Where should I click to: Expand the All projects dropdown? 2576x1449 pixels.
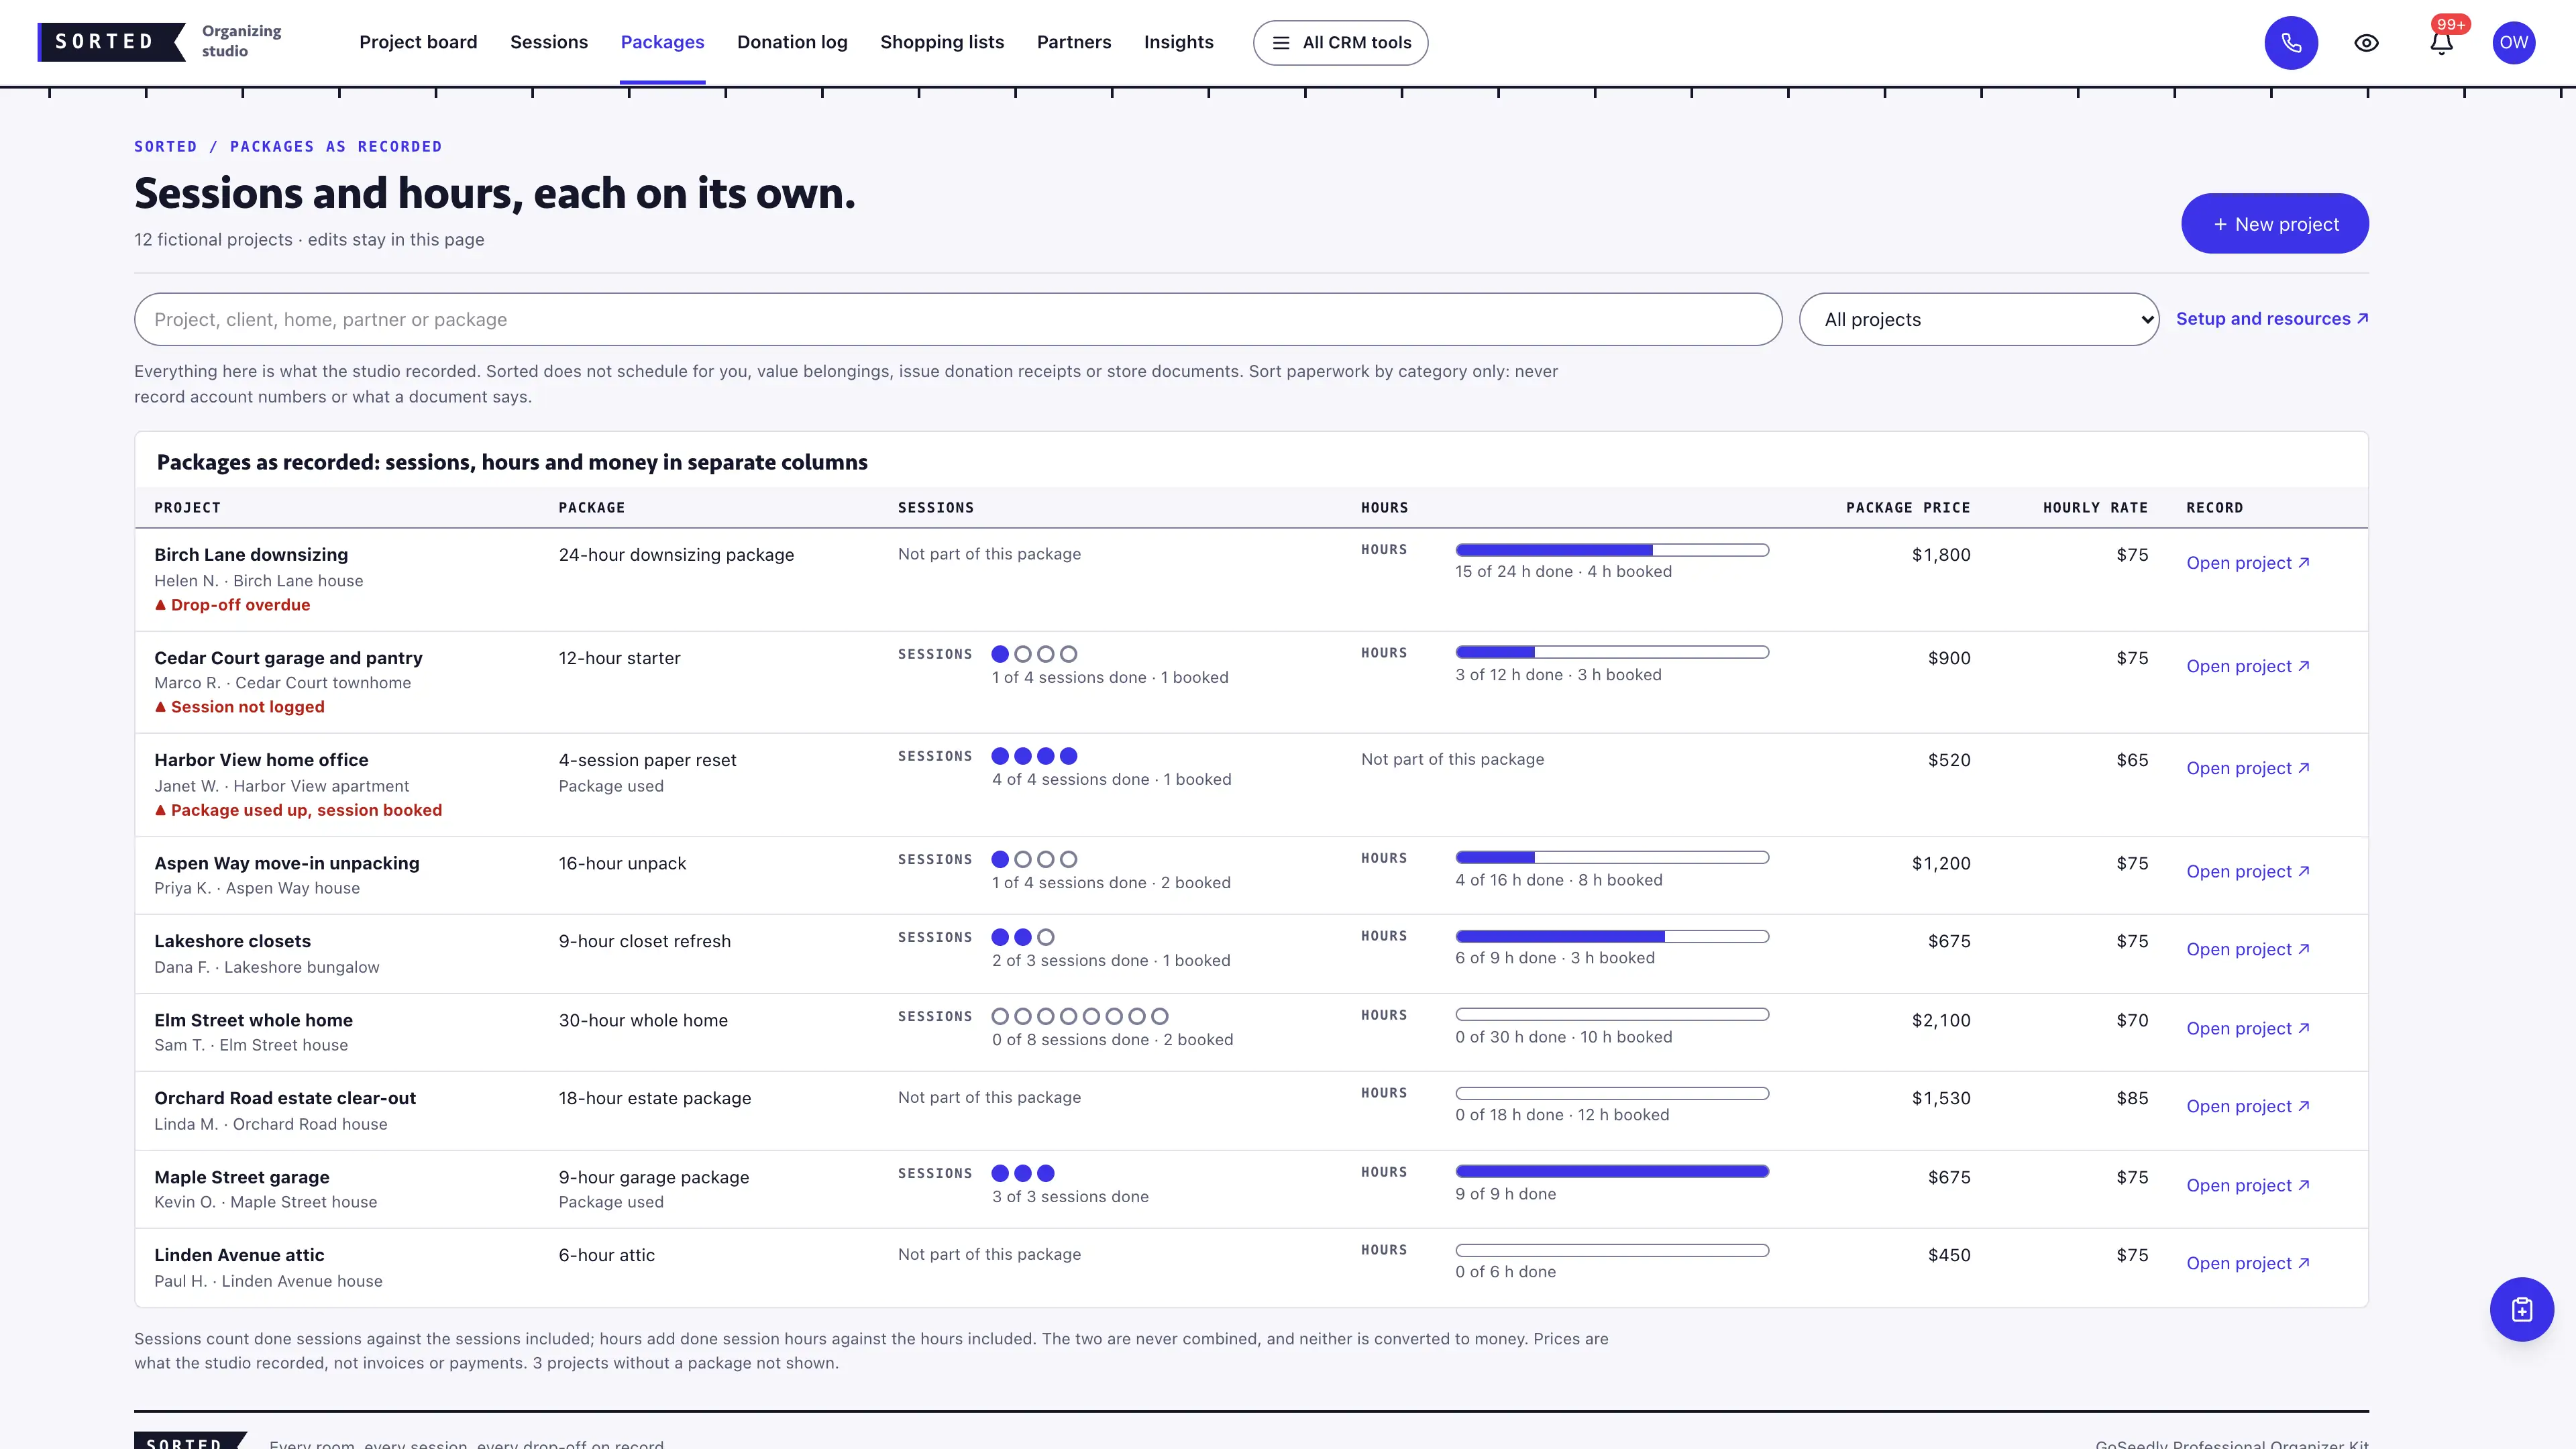point(1978,320)
